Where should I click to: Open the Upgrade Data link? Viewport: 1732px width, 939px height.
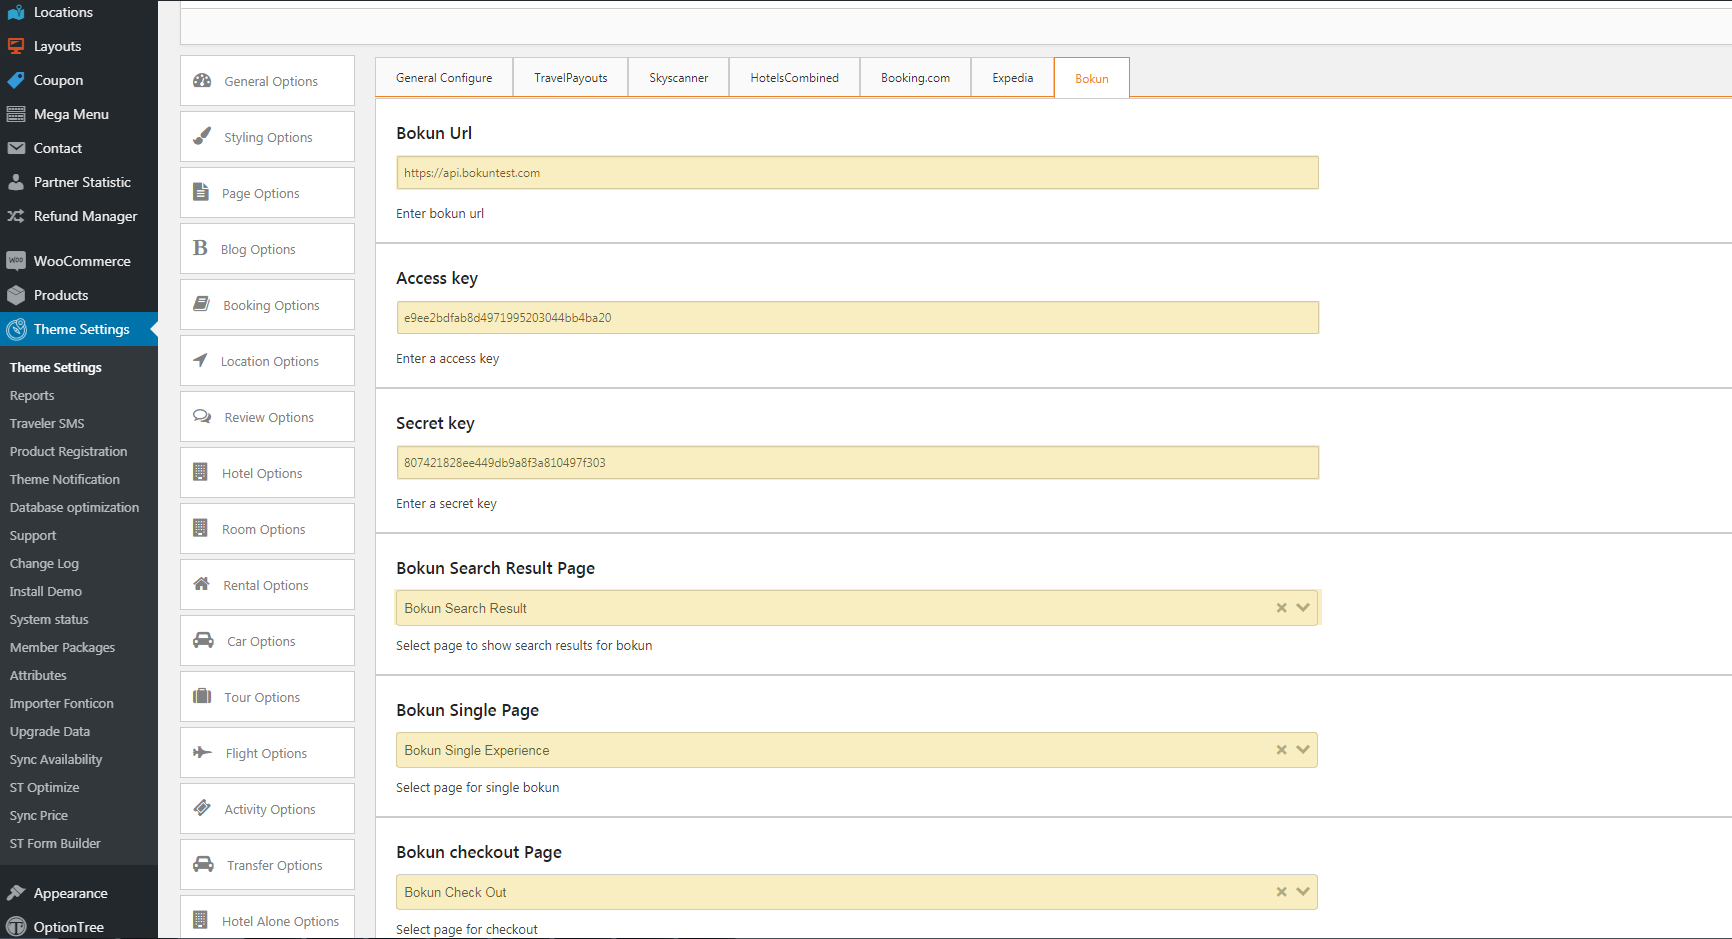tap(50, 732)
